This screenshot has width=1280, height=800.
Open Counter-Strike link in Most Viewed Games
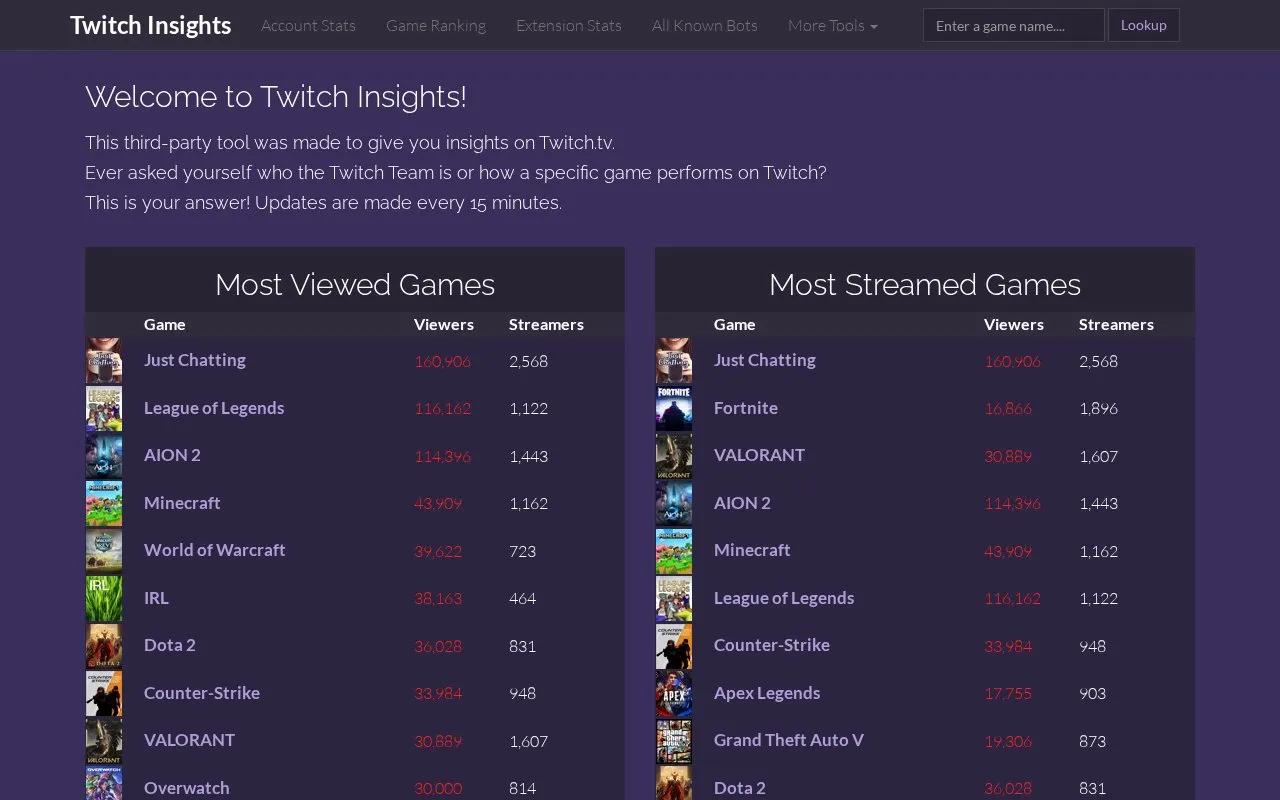point(202,693)
